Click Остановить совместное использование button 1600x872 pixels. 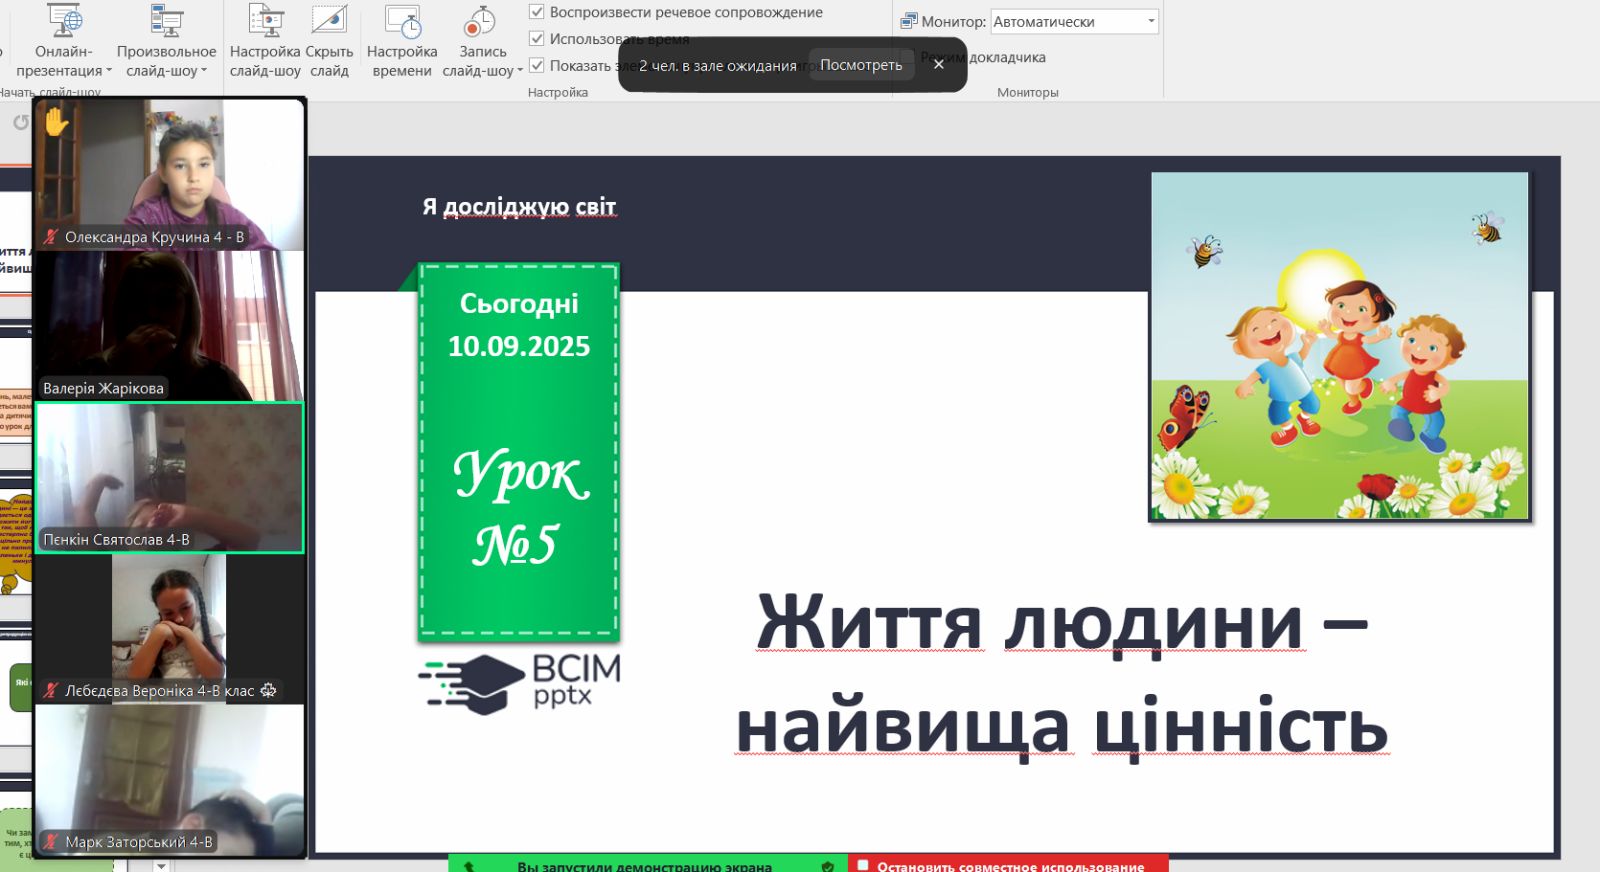(x=1008, y=864)
